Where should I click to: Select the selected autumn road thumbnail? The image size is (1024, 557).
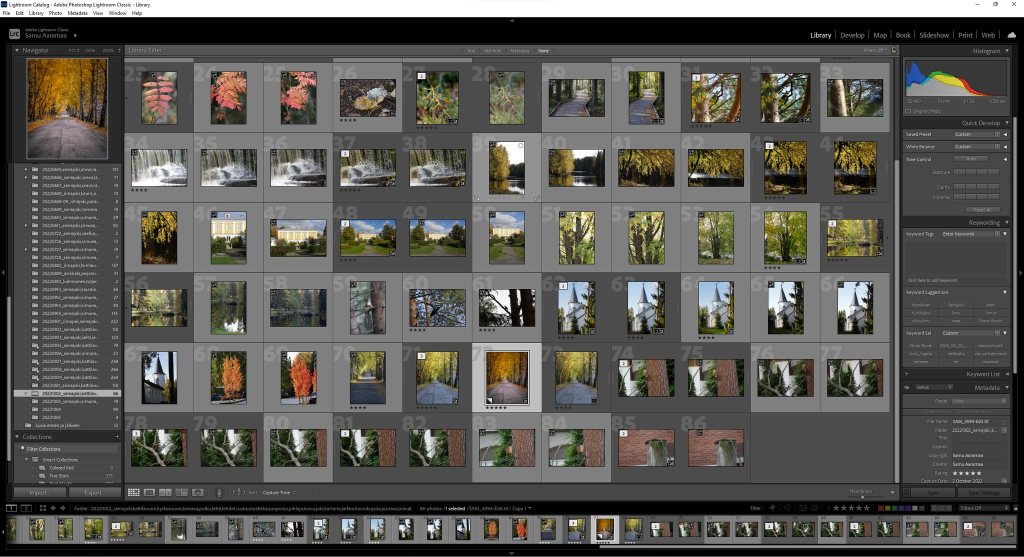[506, 377]
